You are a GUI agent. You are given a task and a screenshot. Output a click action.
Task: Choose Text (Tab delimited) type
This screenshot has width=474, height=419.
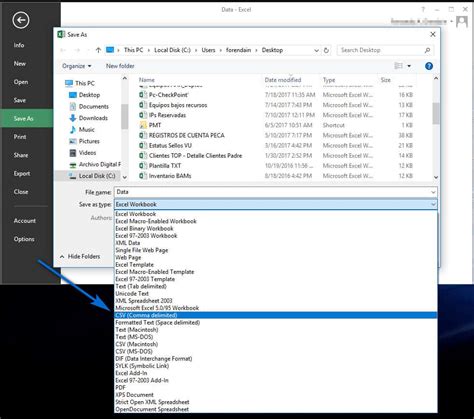[275, 286]
